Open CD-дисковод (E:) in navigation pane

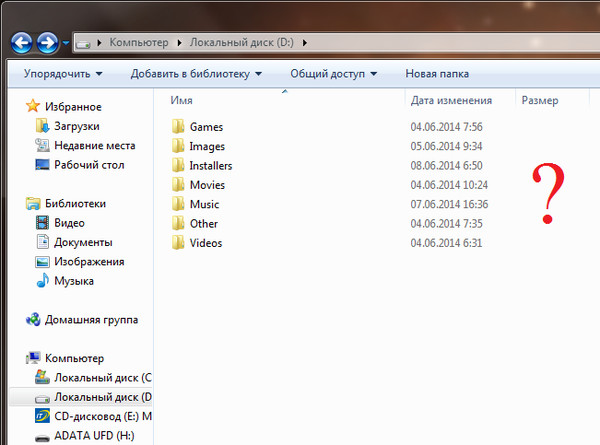pos(103,416)
